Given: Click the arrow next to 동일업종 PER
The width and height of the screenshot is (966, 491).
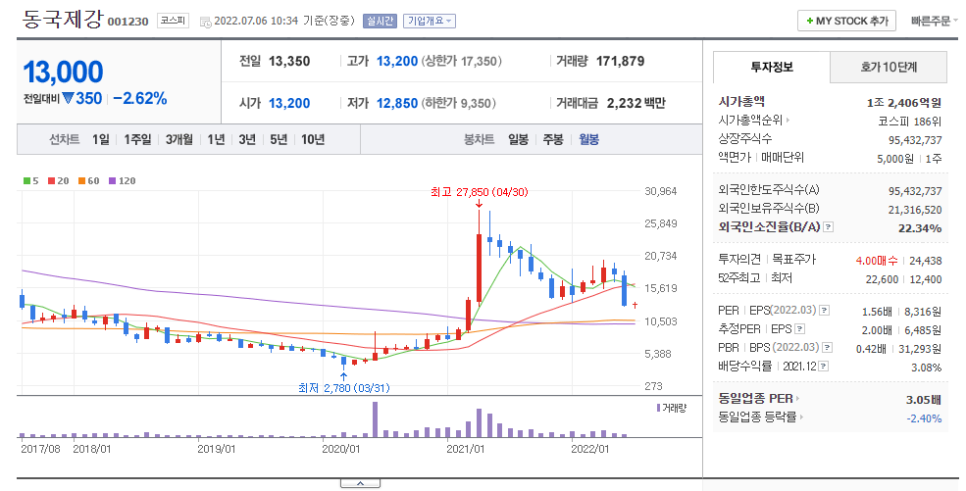Looking at the screenshot, I should [797, 399].
